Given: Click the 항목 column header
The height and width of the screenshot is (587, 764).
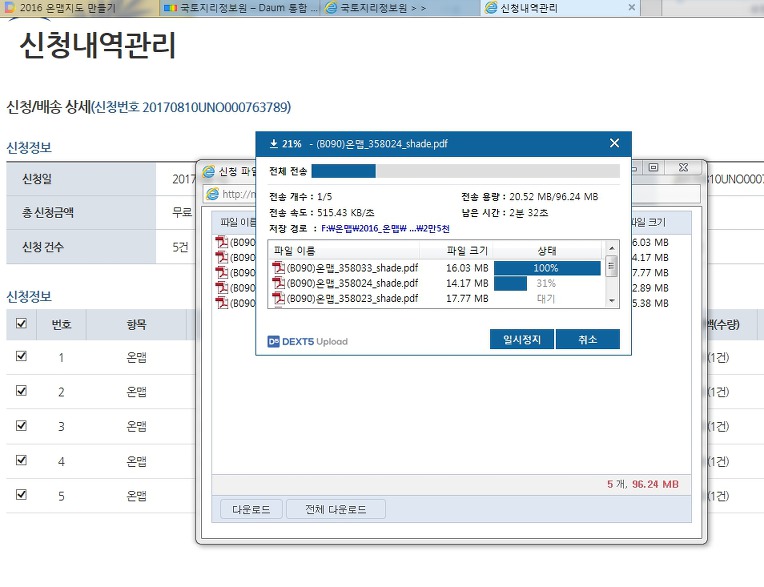Looking at the screenshot, I should click(136, 324).
